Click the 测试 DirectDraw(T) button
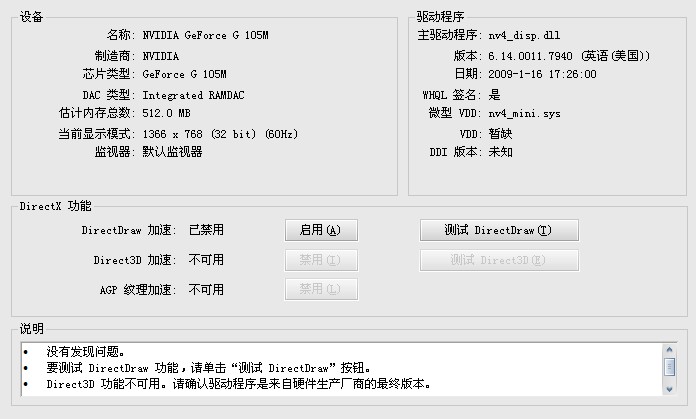Viewport: 696px width, 419px height. [499, 230]
